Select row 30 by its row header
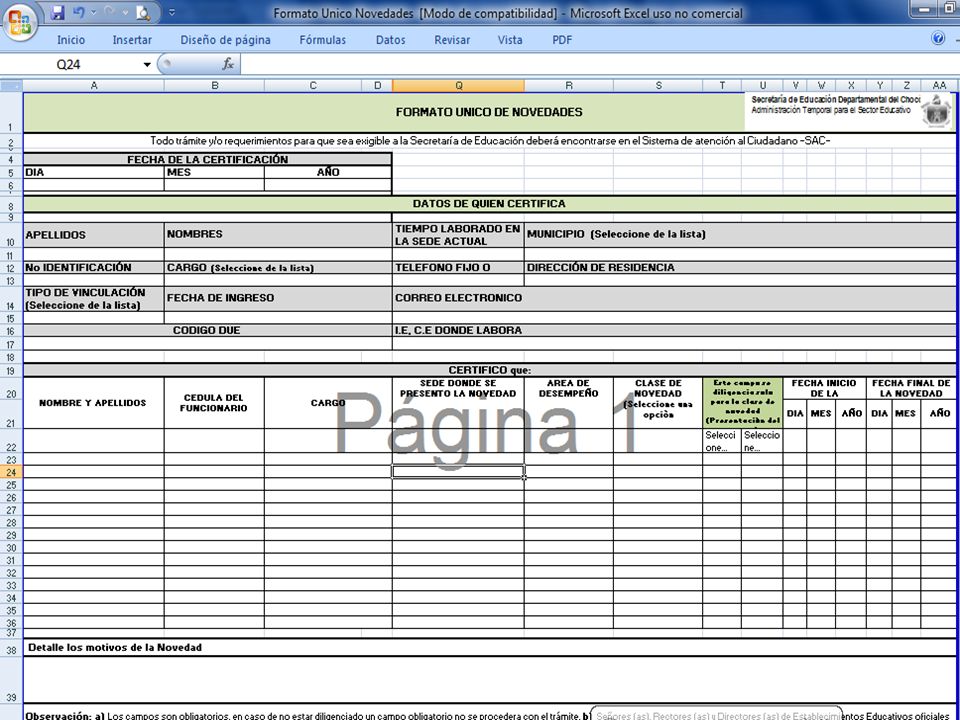The width and height of the screenshot is (960, 720). (x=11, y=548)
